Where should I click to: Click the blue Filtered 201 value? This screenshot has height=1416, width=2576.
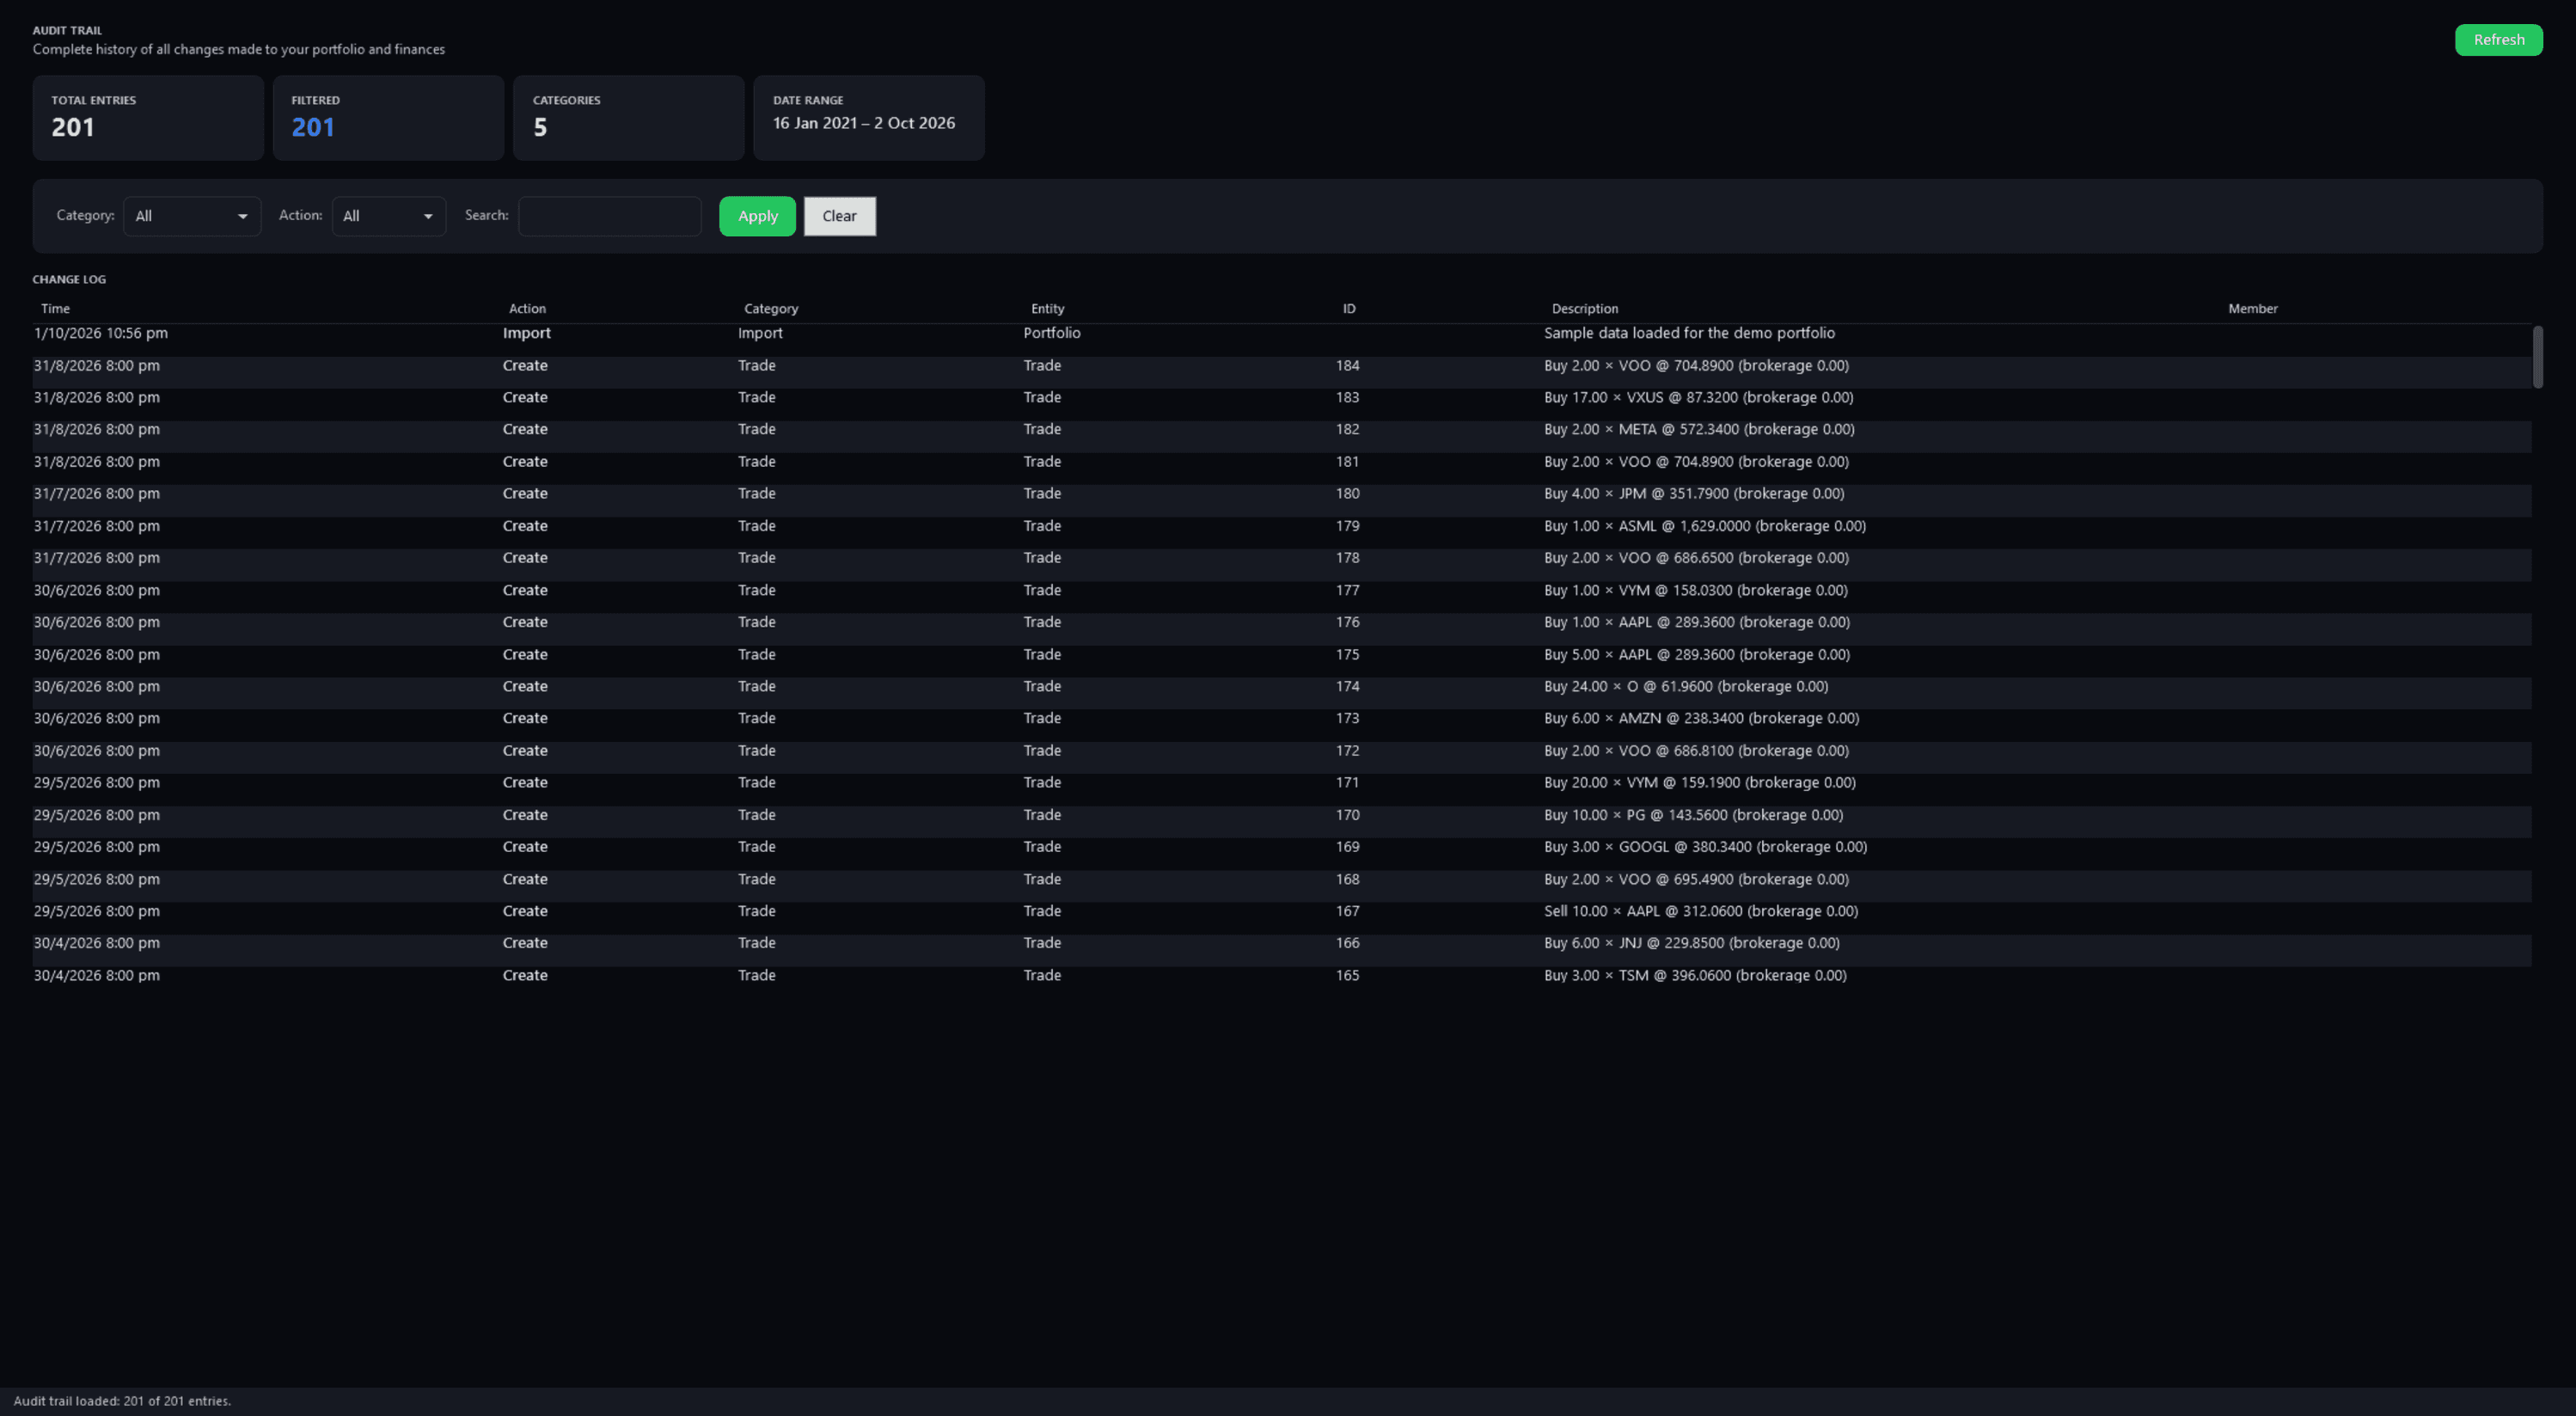[313, 128]
